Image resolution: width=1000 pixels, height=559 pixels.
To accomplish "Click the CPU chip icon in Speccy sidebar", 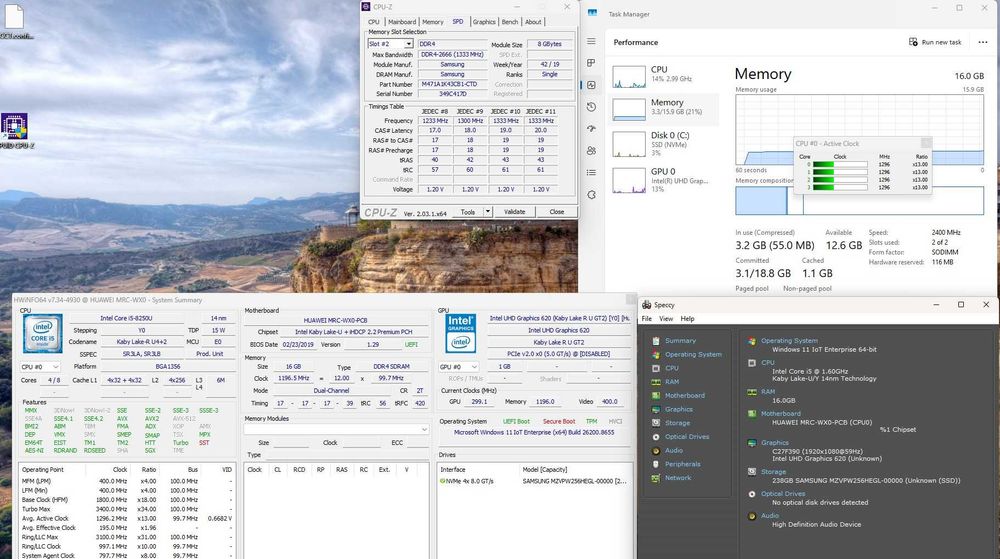I will tap(656, 368).
